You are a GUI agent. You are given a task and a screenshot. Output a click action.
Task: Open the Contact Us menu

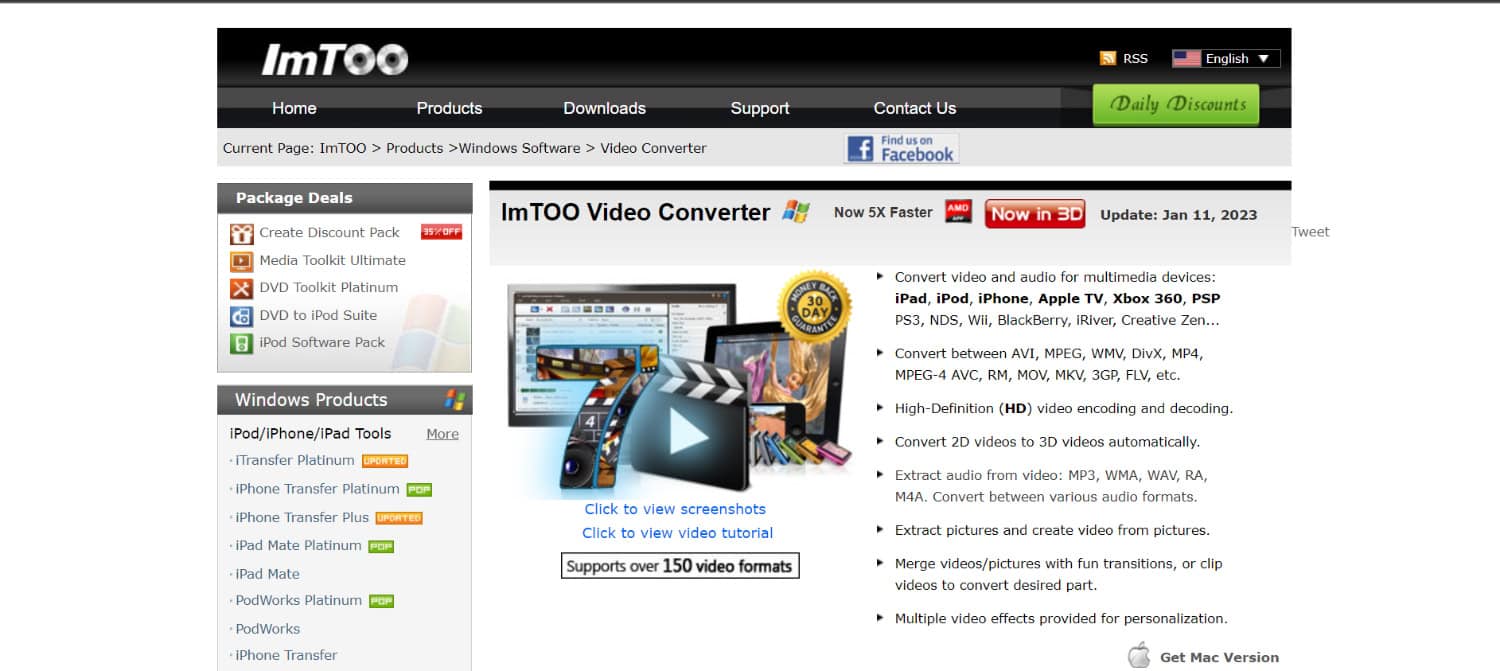click(915, 108)
